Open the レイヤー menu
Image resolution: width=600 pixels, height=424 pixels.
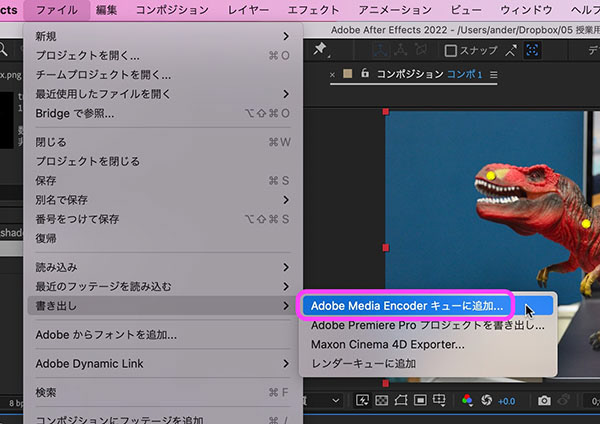[248, 10]
